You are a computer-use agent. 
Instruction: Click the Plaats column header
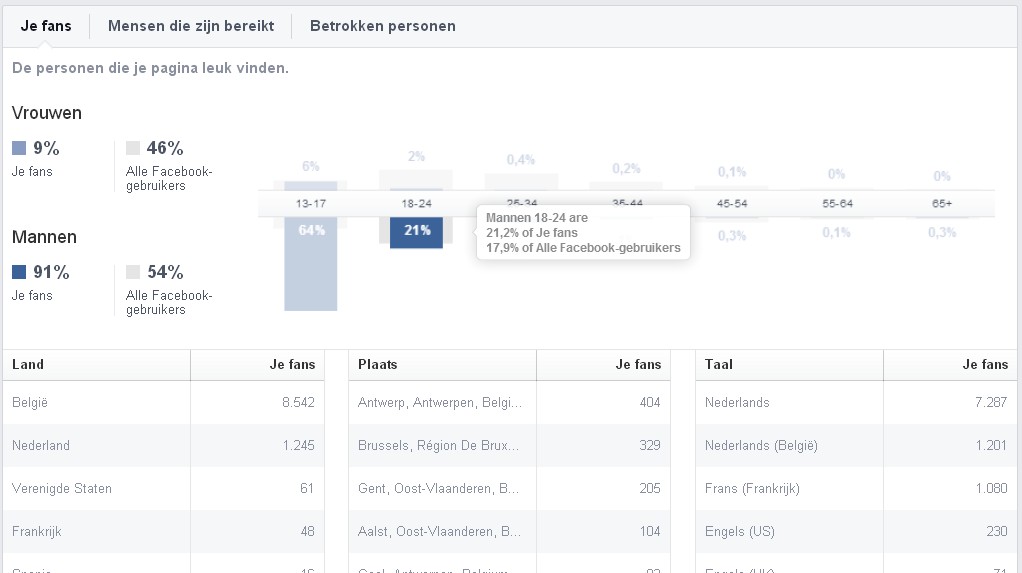click(377, 364)
